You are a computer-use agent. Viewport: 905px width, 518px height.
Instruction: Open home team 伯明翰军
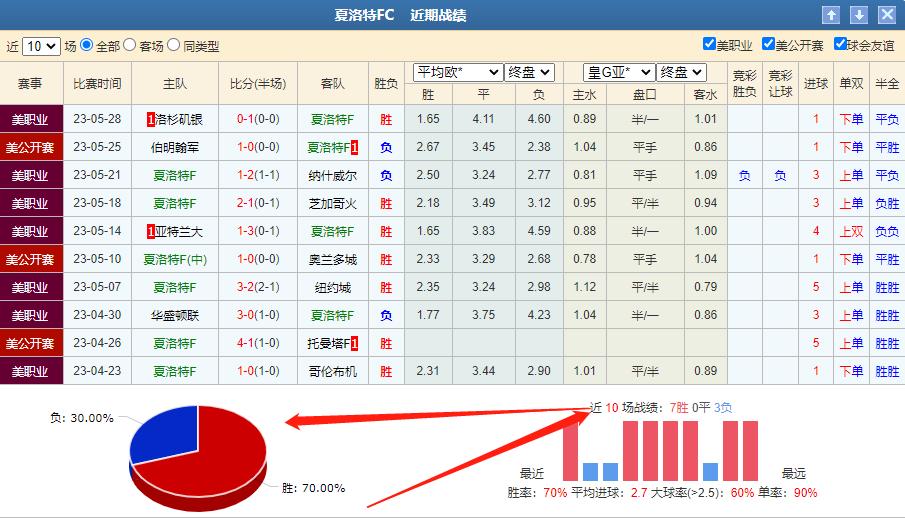tap(175, 147)
